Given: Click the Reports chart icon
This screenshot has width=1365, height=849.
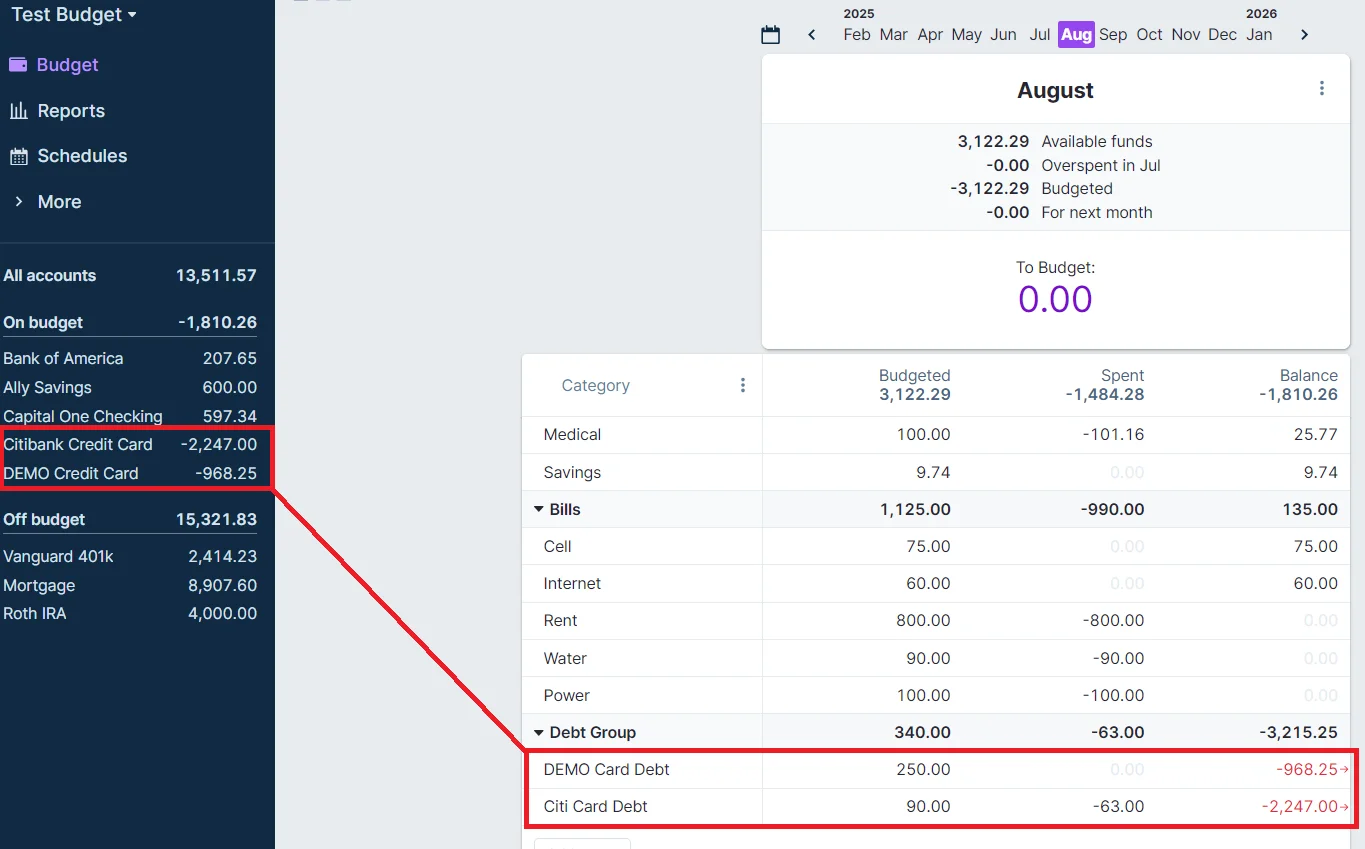Looking at the screenshot, I should tap(18, 111).
